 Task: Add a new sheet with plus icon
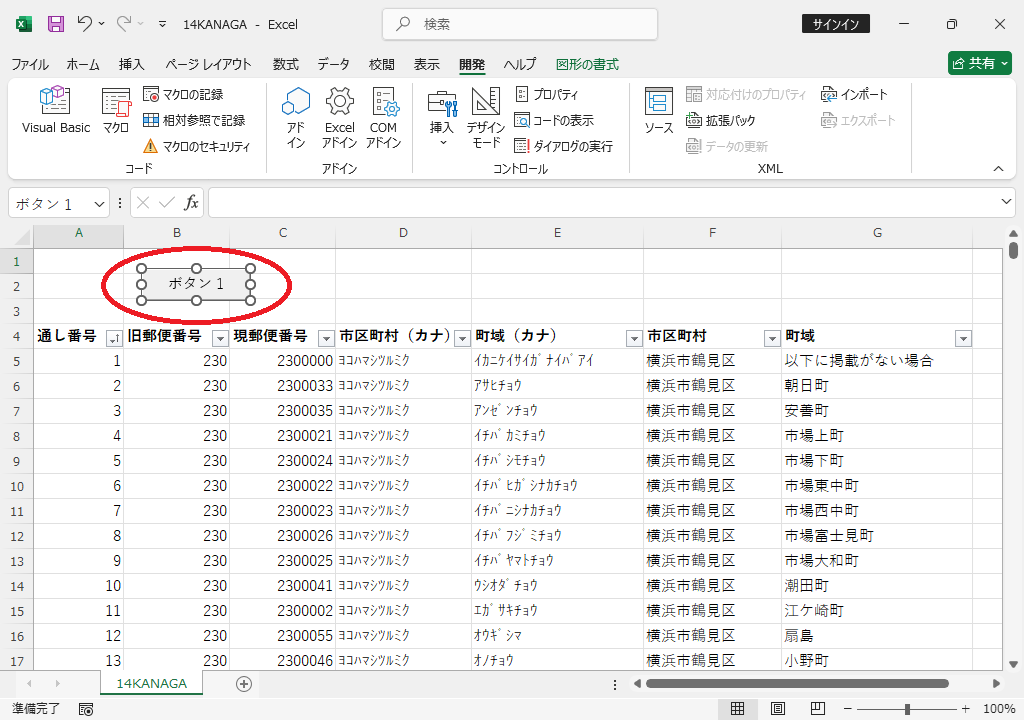point(244,684)
